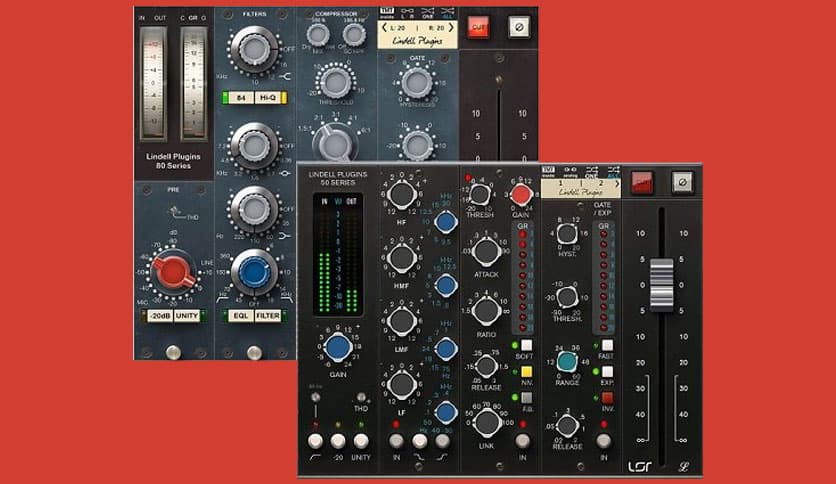Toggle phase invert icon in 80 Series plugin
Screen dimensions: 836x484
(x=519, y=27)
